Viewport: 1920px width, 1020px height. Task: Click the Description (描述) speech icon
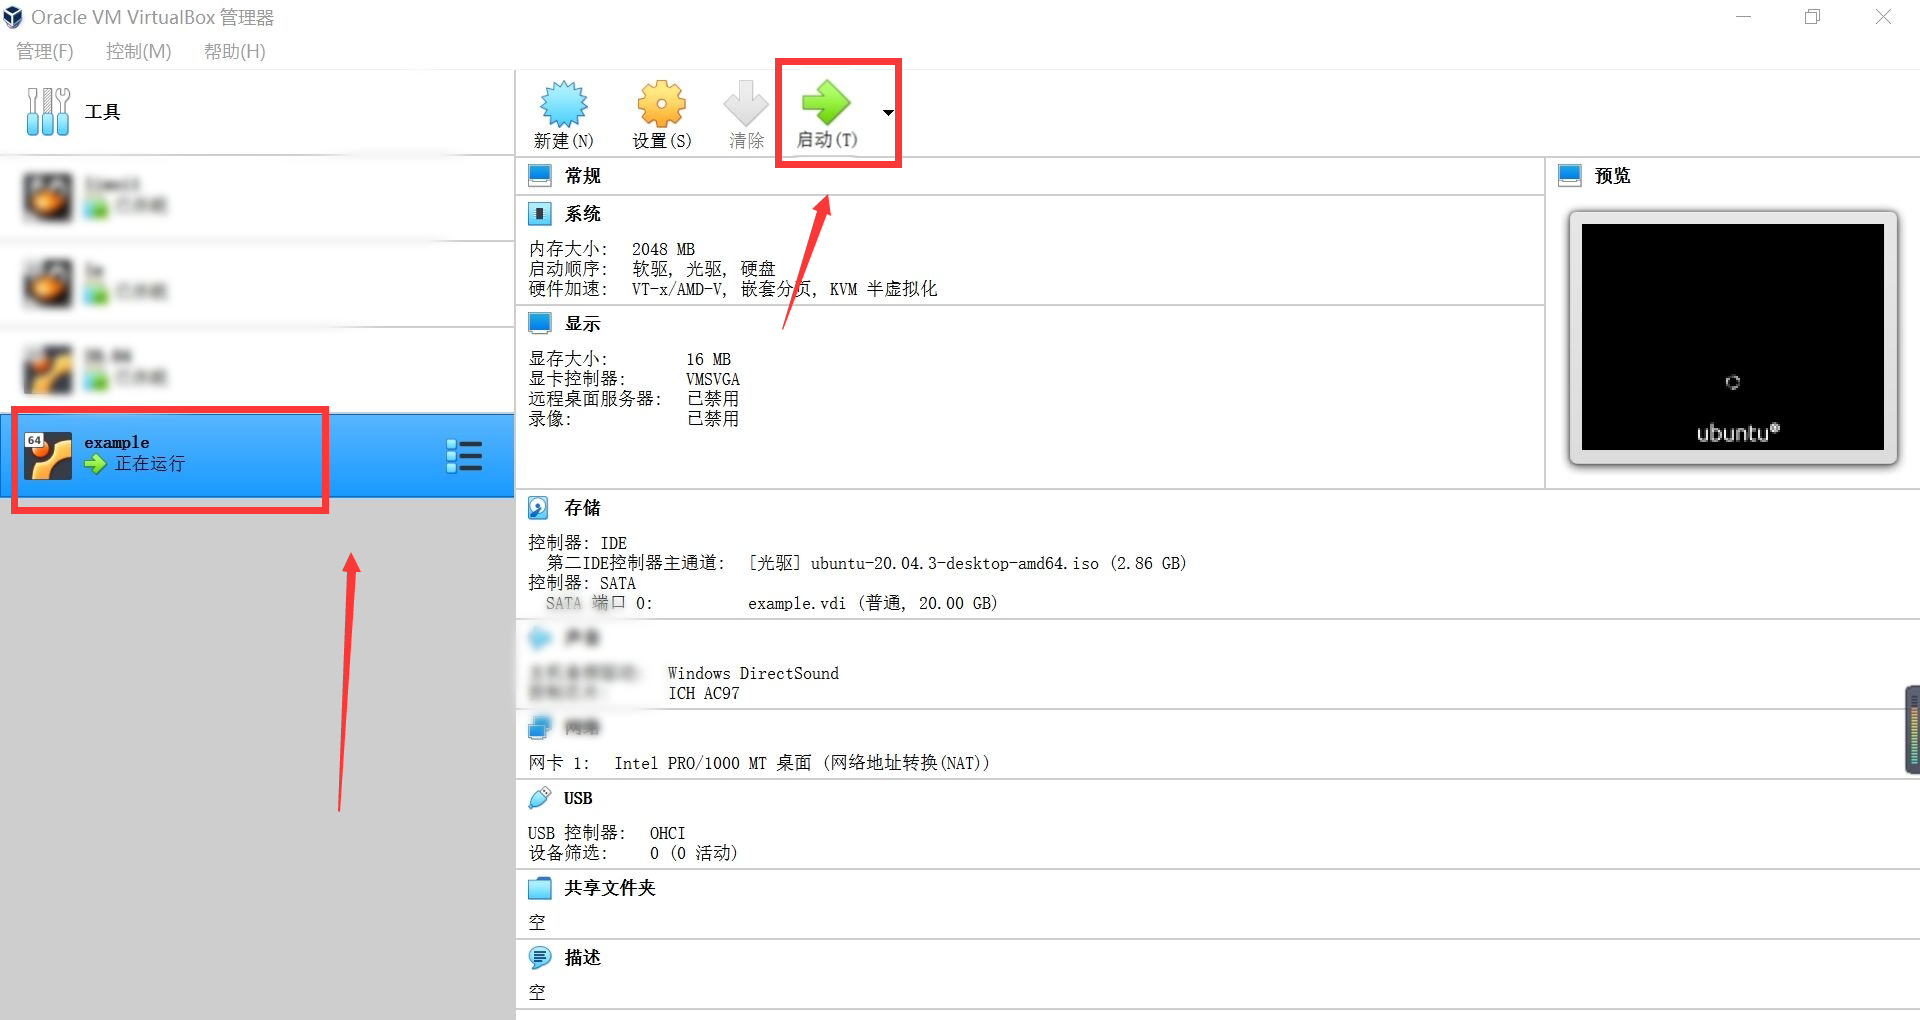540,957
